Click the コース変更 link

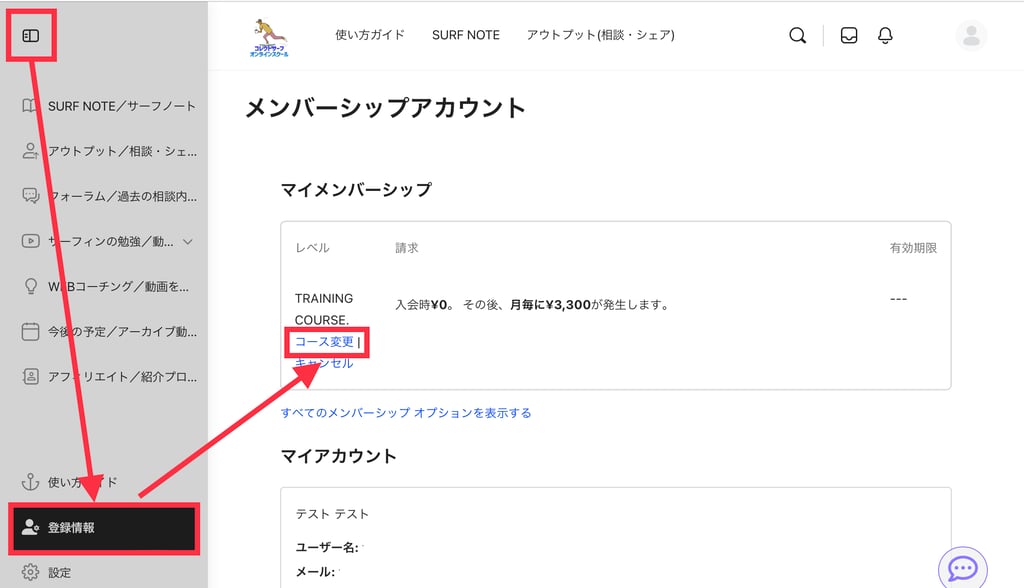(x=324, y=342)
